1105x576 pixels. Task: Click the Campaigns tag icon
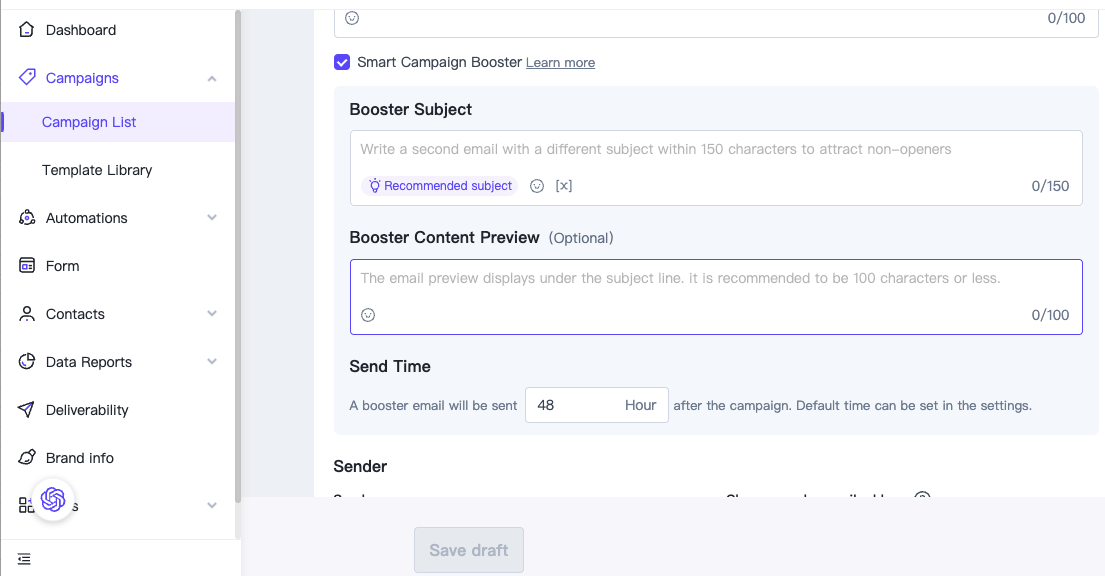click(x=27, y=77)
